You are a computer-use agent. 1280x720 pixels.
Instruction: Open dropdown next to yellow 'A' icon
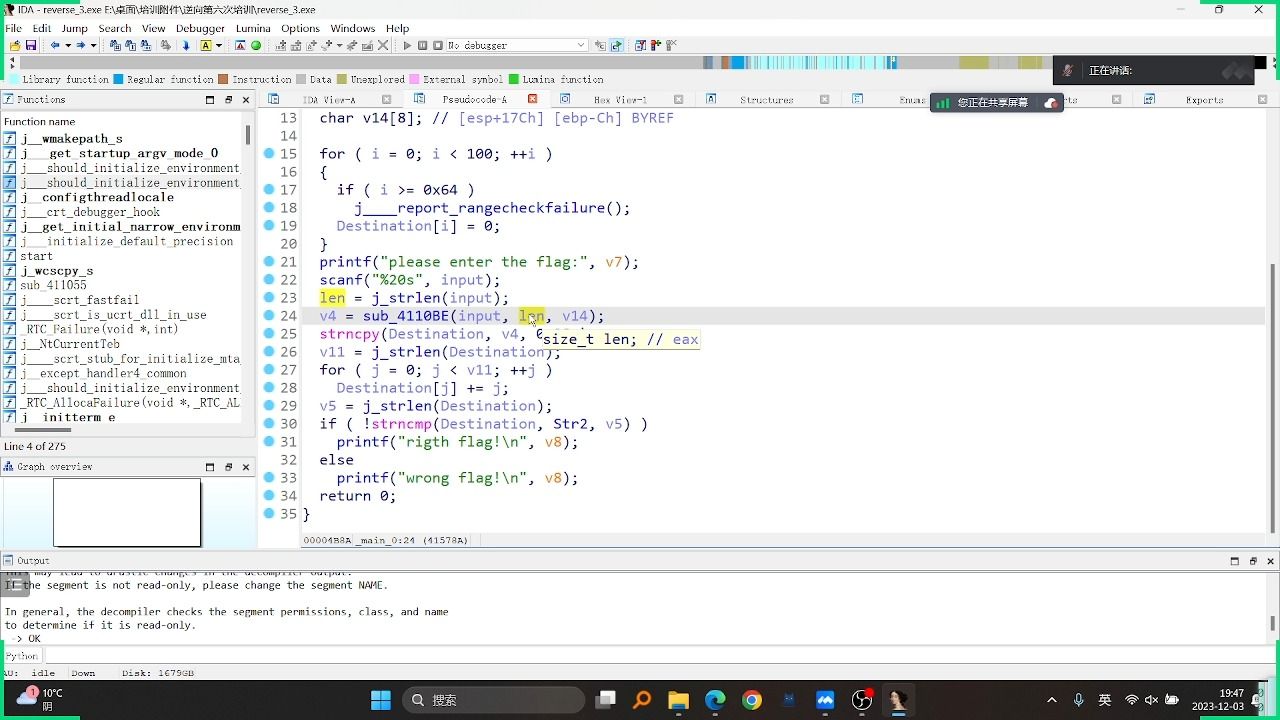pyautogui.click(x=218, y=45)
